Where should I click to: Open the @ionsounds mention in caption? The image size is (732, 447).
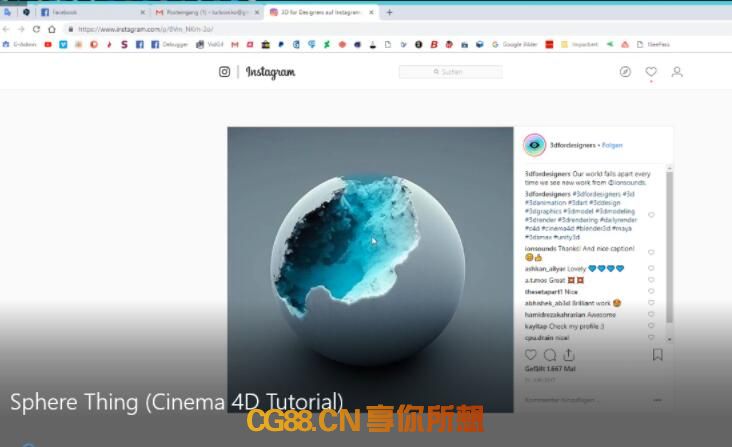pyautogui.click(x=627, y=182)
